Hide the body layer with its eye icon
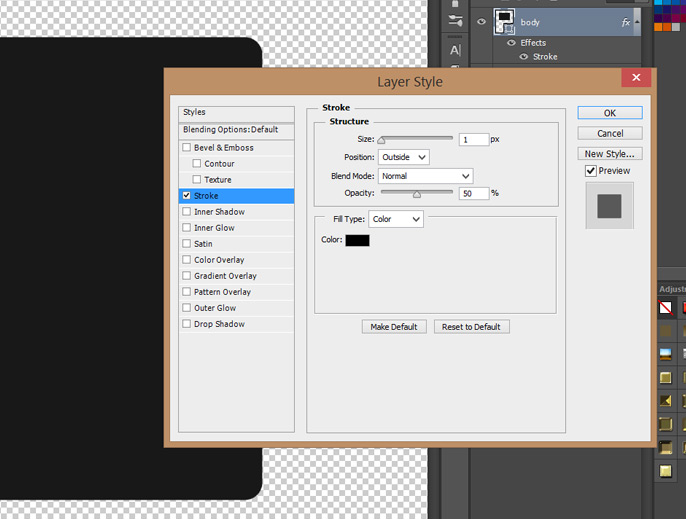This screenshot has height=519, width=686. 481,21
